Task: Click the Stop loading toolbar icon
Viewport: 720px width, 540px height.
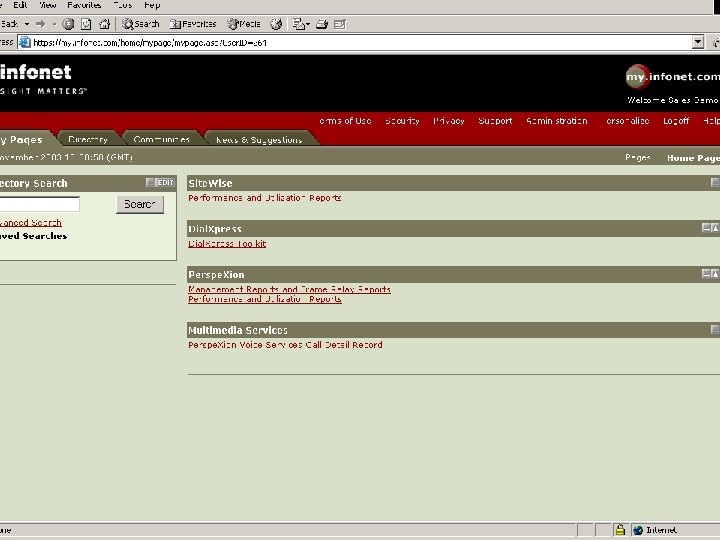Action: 68,24
